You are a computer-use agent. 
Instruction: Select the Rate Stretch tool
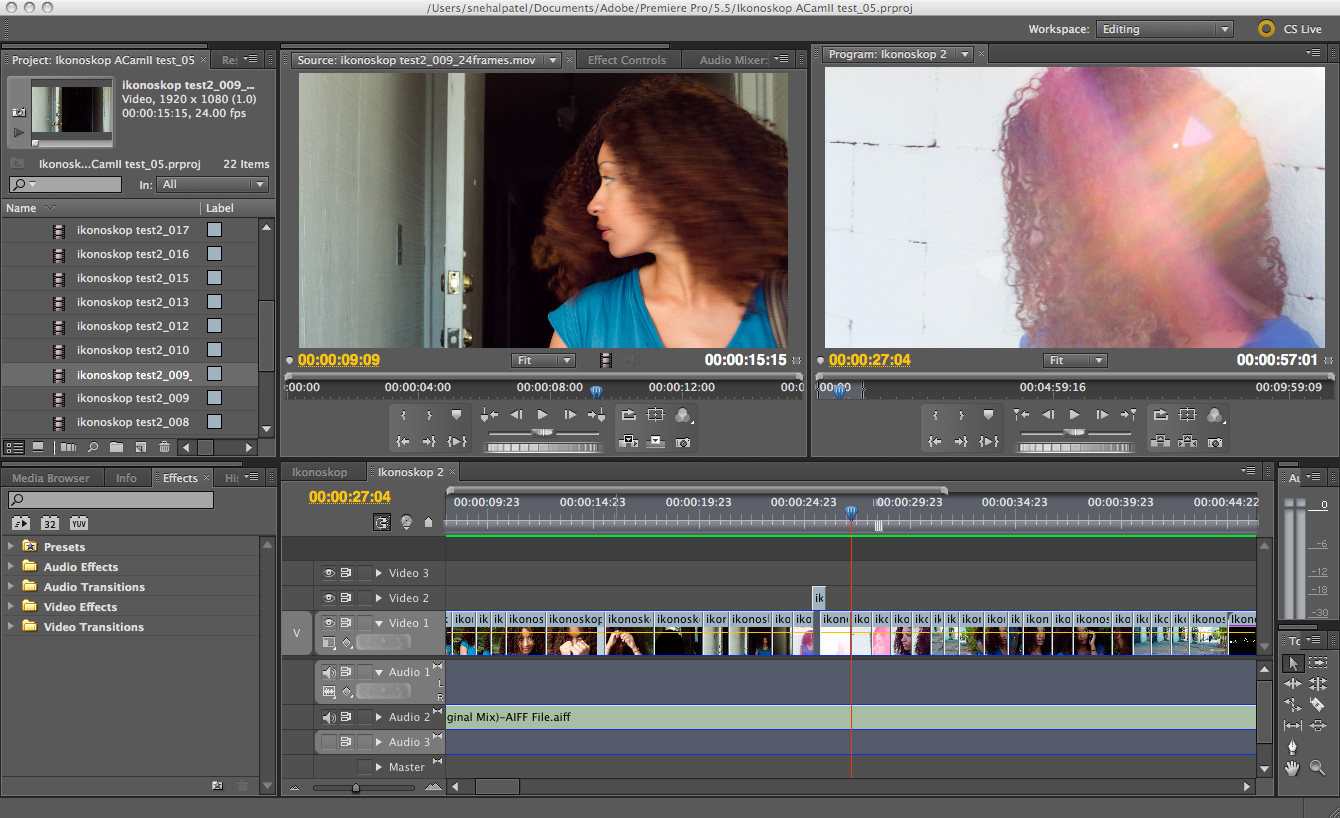point(1293,705)
